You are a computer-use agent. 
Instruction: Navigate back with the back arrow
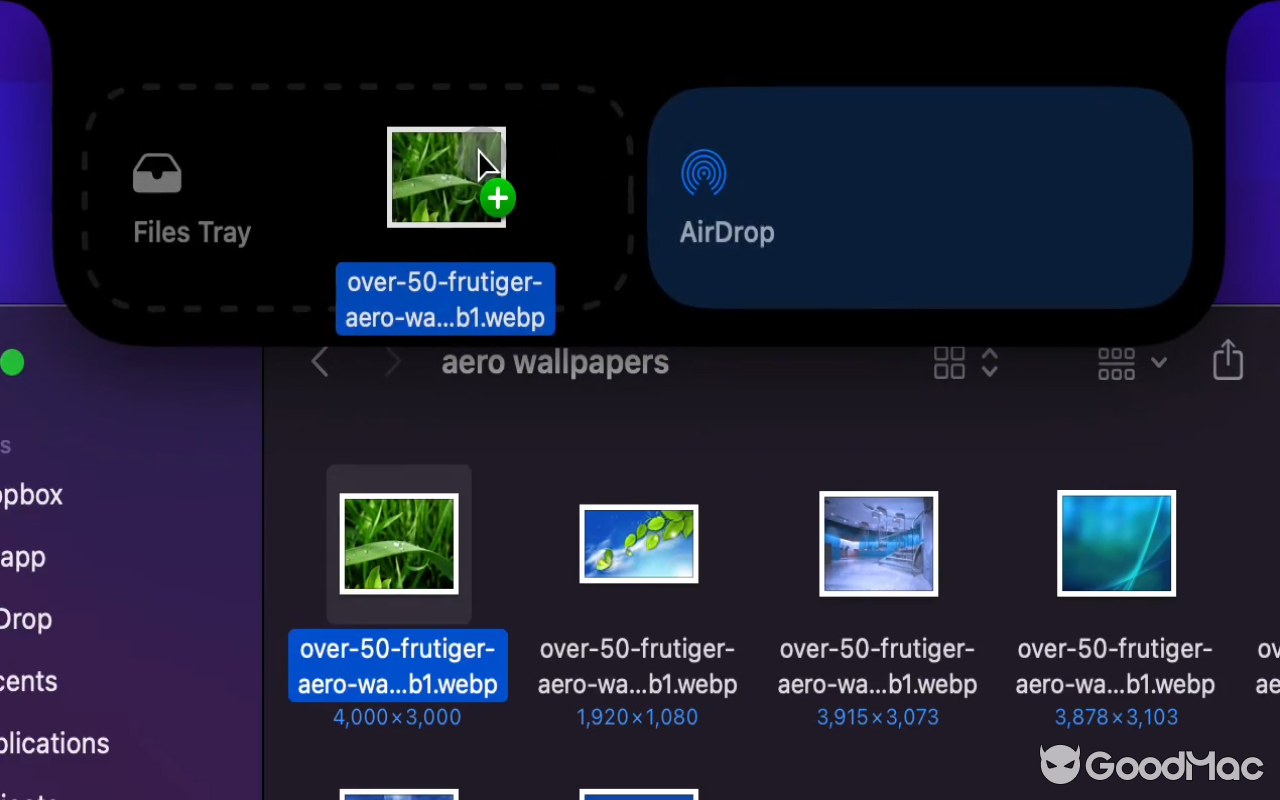[320, 362]
